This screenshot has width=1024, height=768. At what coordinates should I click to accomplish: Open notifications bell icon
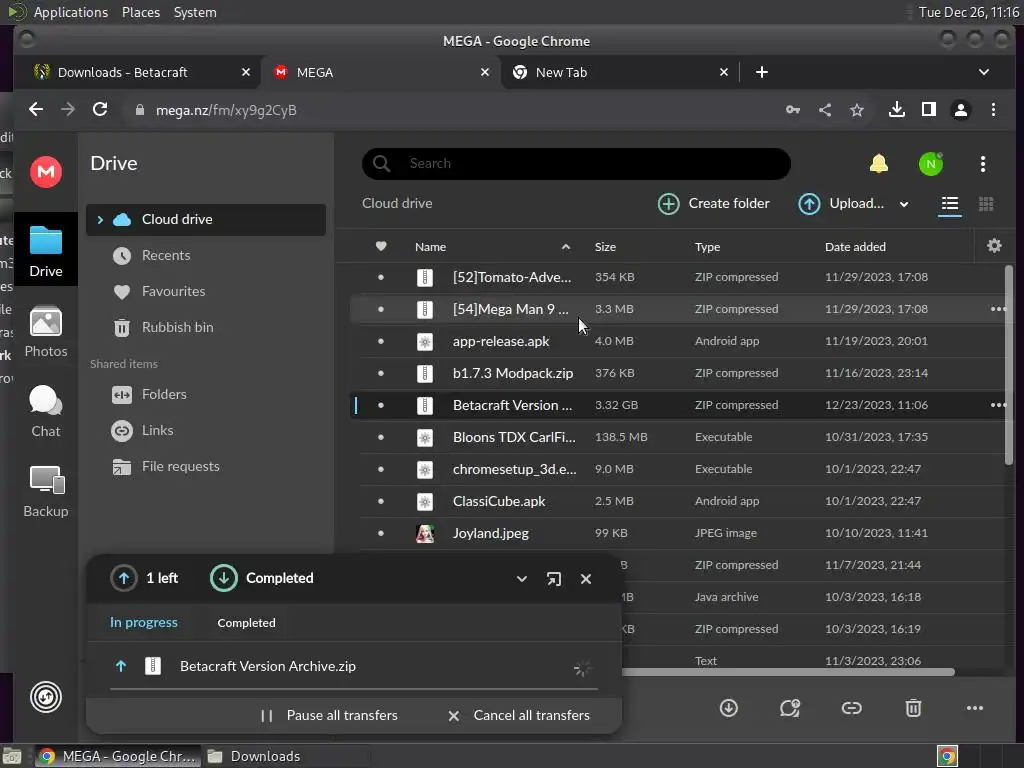click(878, 164)
